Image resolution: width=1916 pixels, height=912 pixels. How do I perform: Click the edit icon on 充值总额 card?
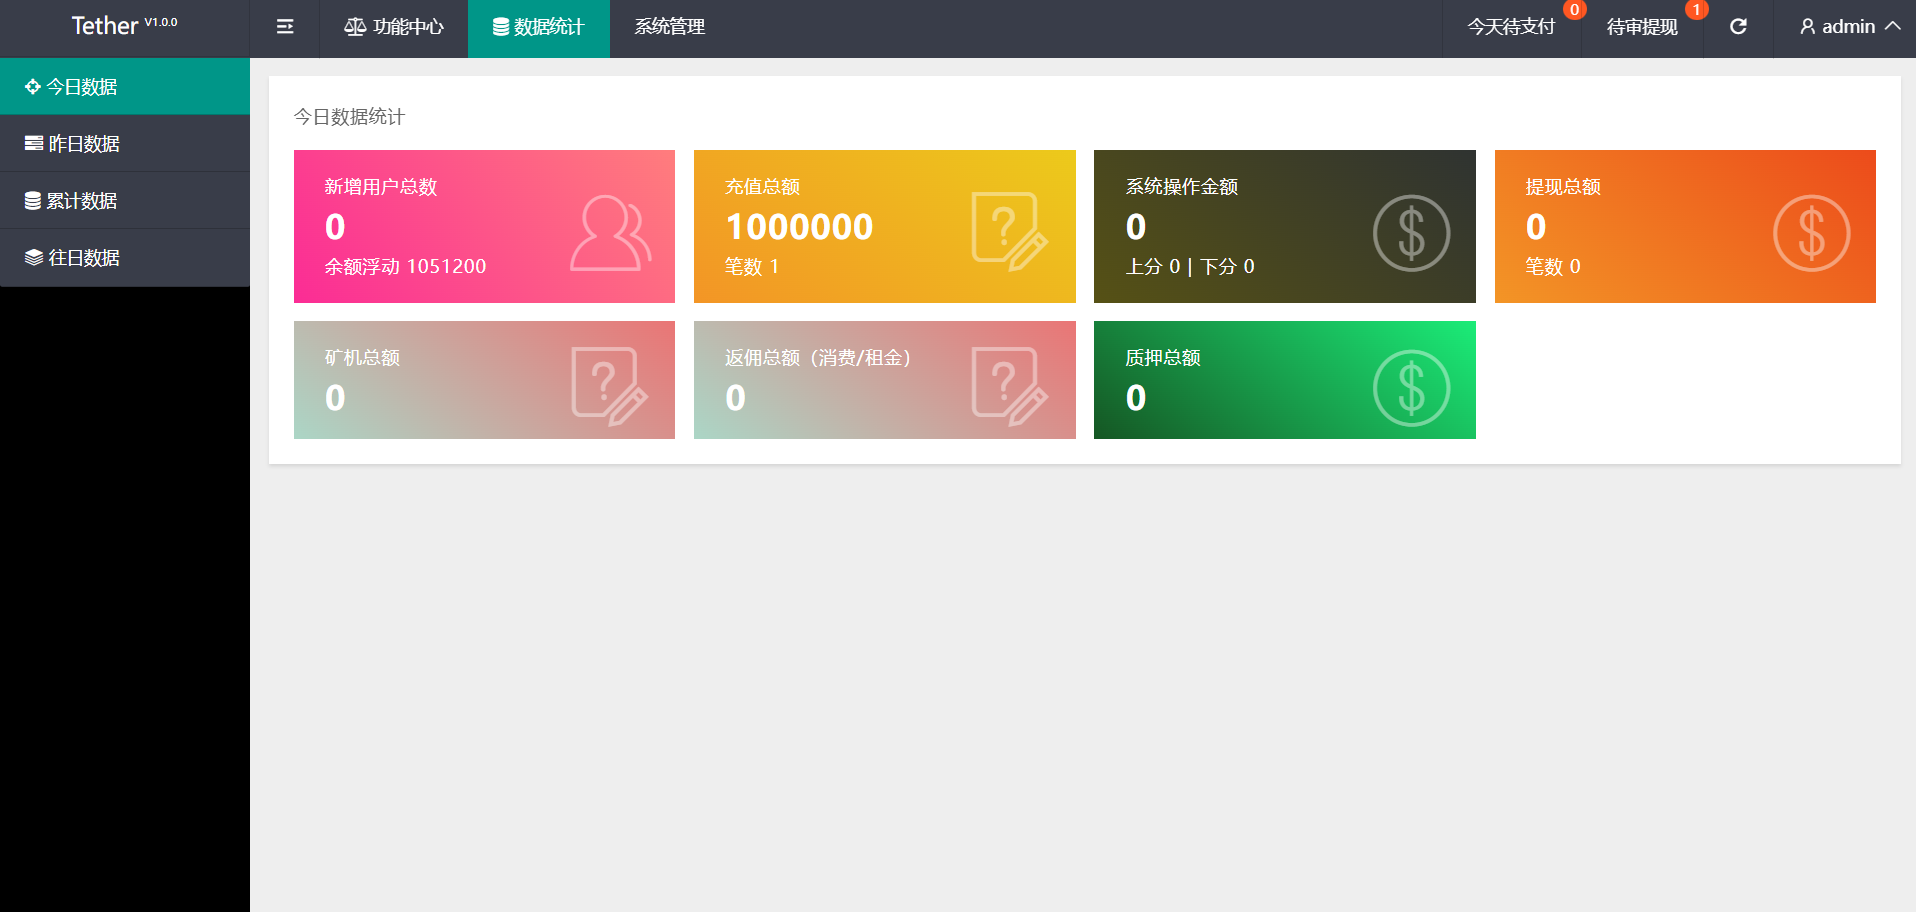tap(1009, 232)
